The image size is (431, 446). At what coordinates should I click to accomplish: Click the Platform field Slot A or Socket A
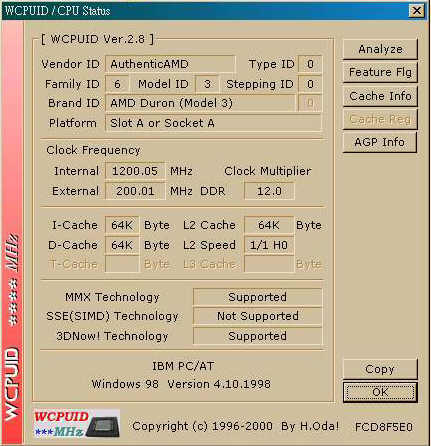coord(213,123)
